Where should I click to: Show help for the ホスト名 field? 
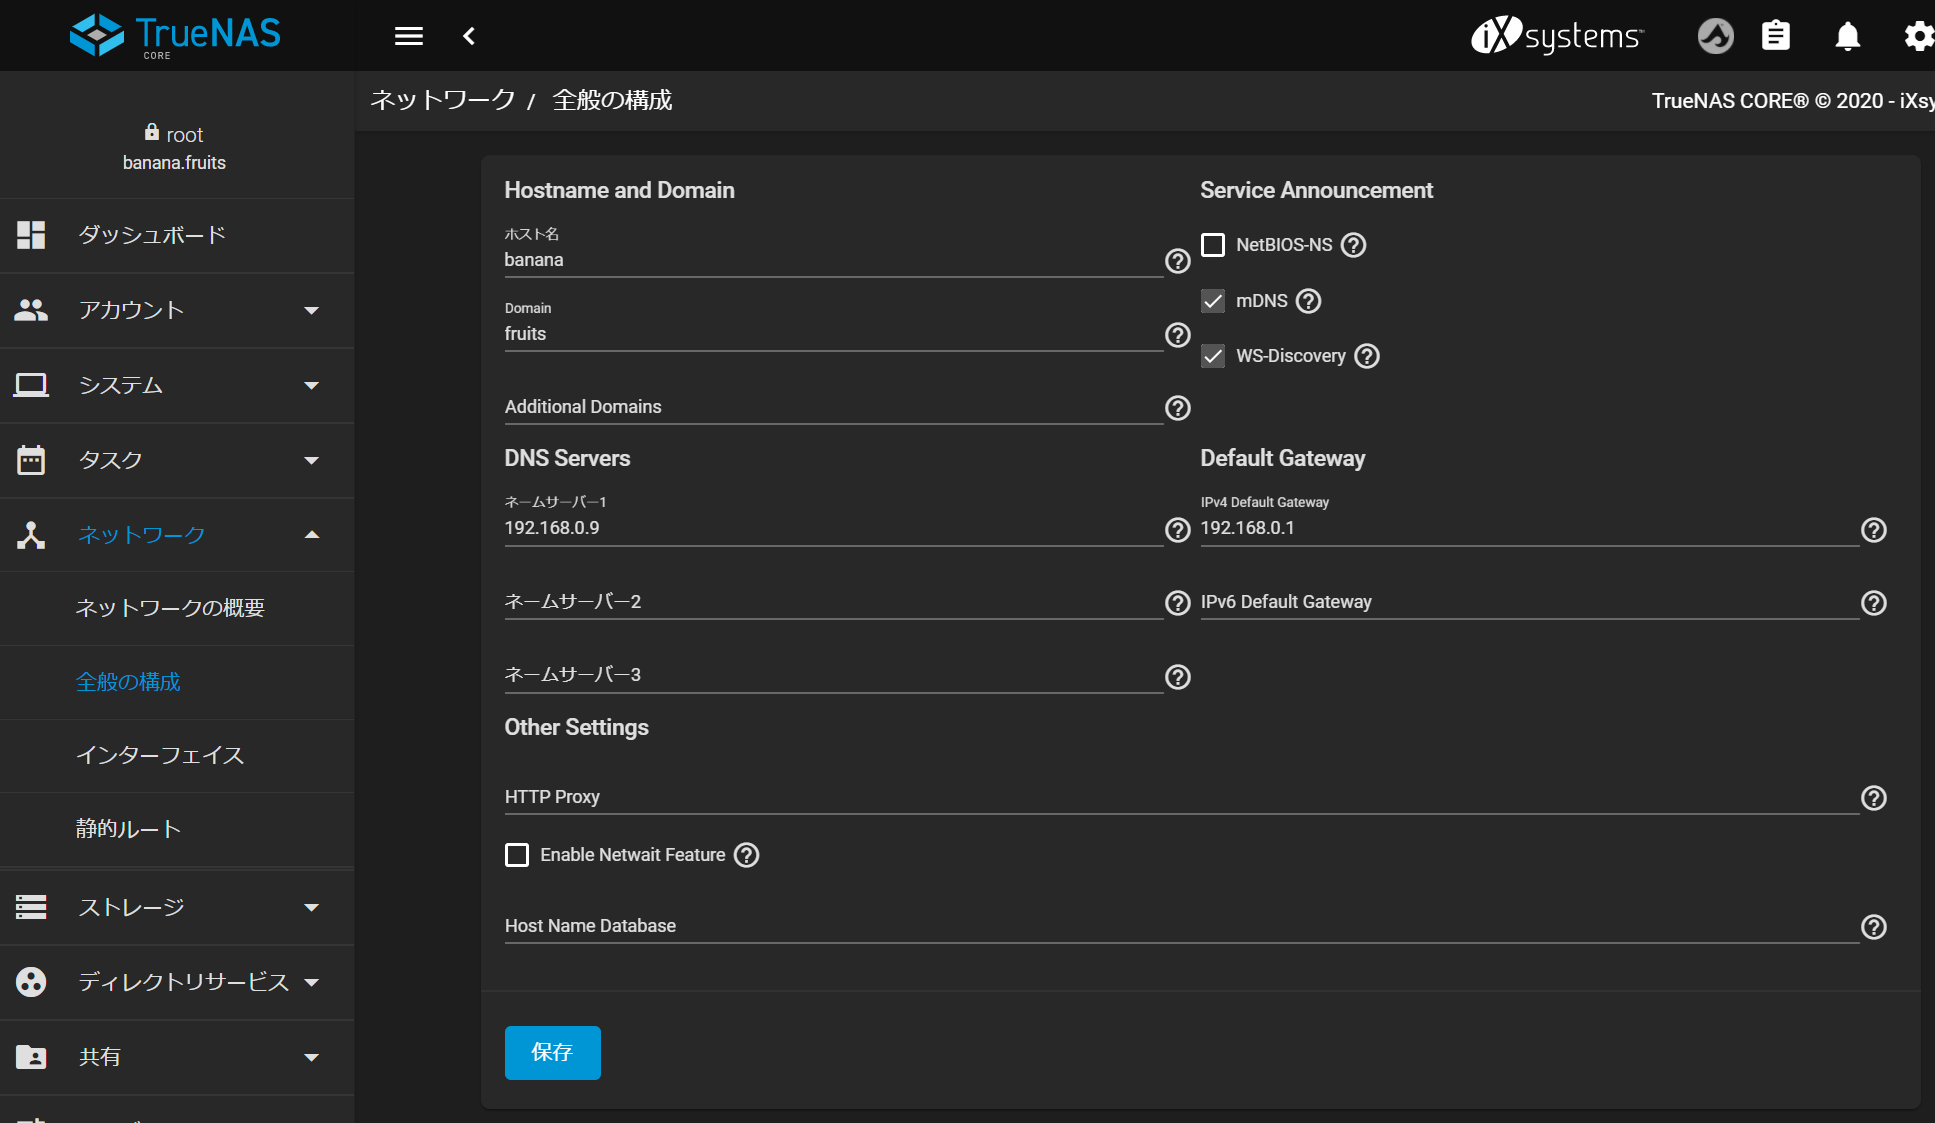(1178, 261)
